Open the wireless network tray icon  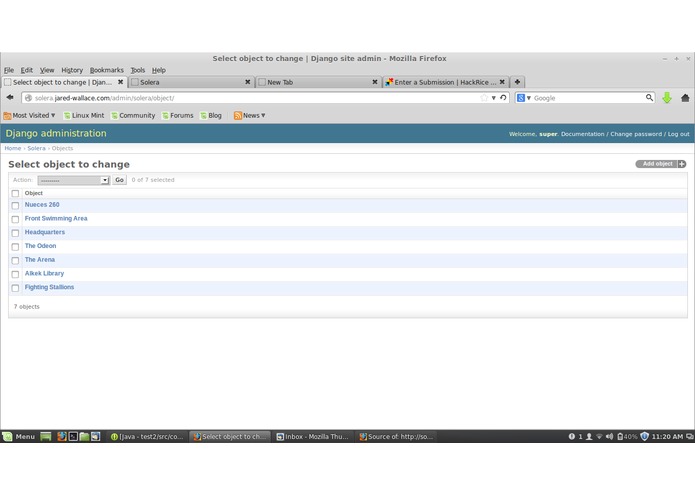tap(599, 436)
